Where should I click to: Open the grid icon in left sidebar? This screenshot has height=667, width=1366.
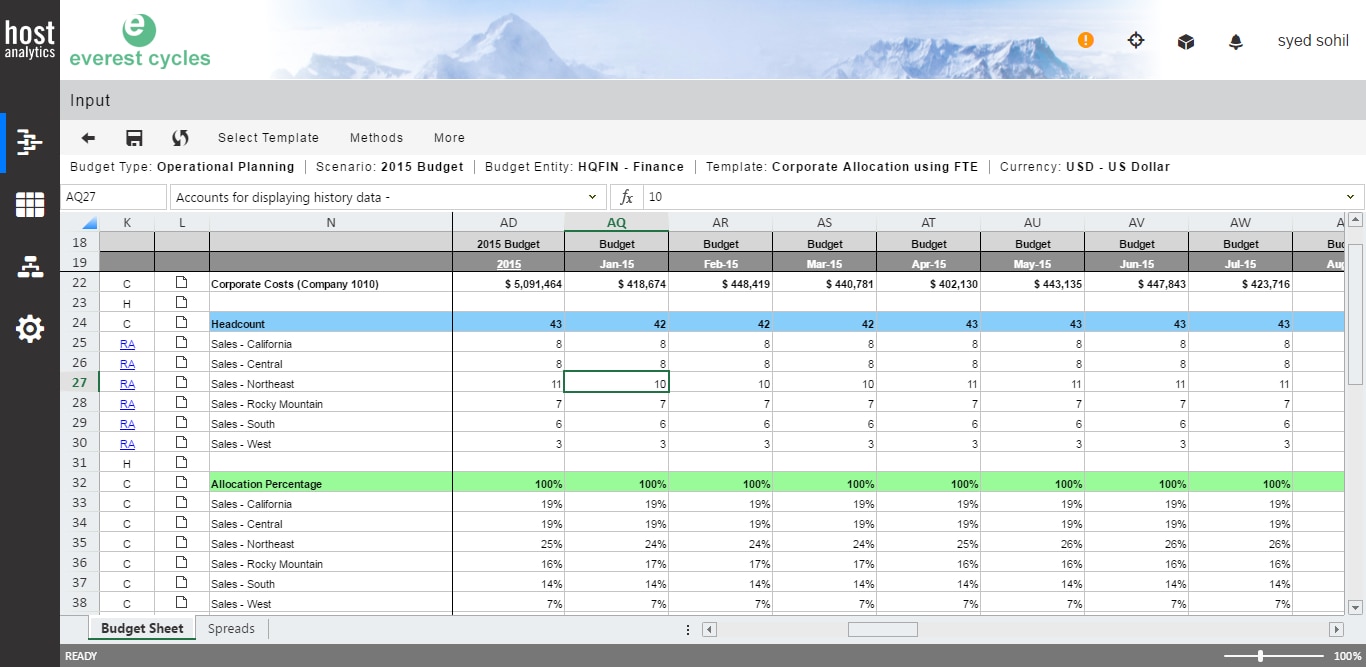[x=30, y=205]
